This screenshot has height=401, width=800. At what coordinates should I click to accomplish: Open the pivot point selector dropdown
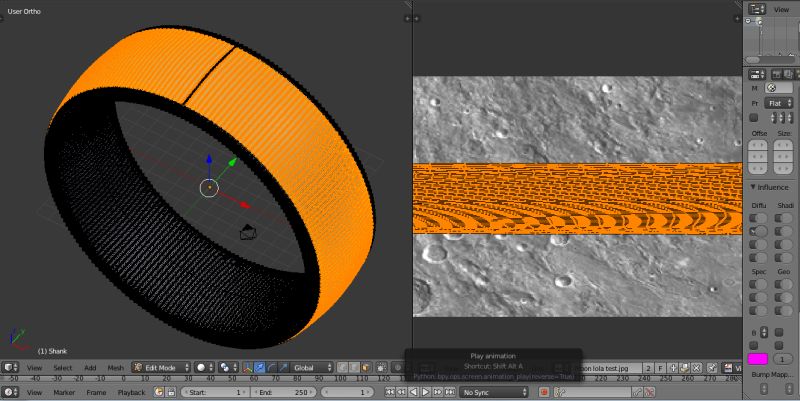[x=227, y=367]
